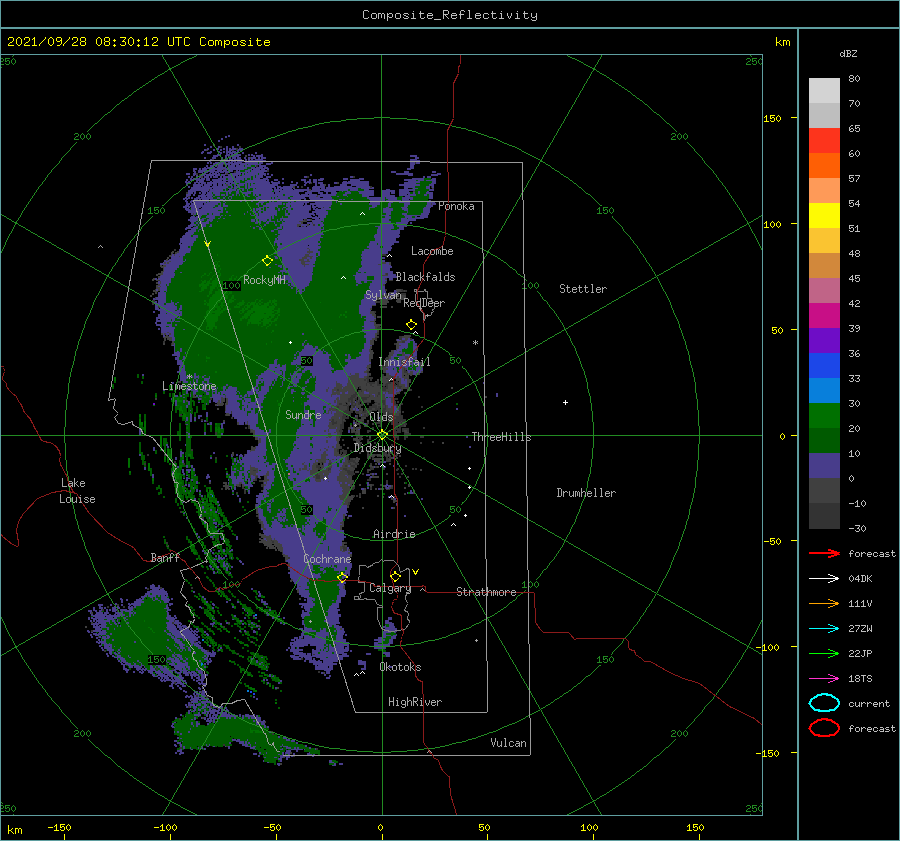Click the Blackfalds label
The width and height of the screenshot is (900, 841).
pyautogui.click(x=425, y=277)
